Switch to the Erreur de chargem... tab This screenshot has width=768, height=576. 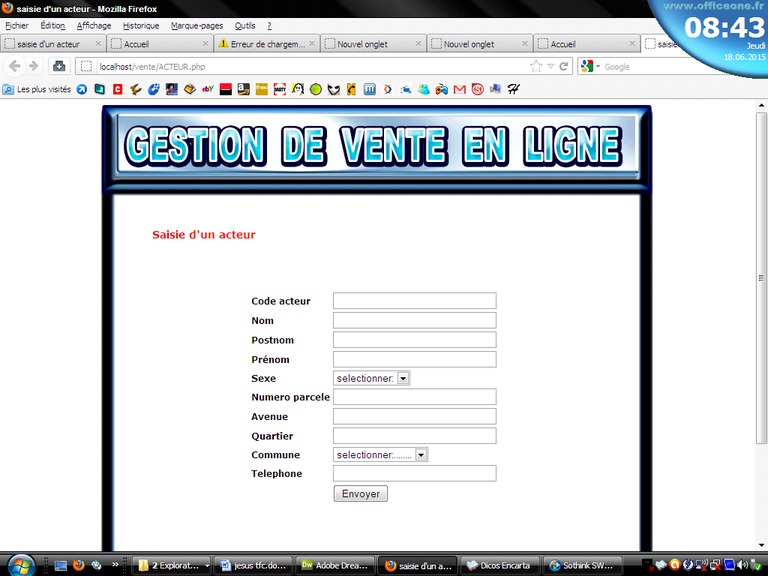click(x=266, y=44)
